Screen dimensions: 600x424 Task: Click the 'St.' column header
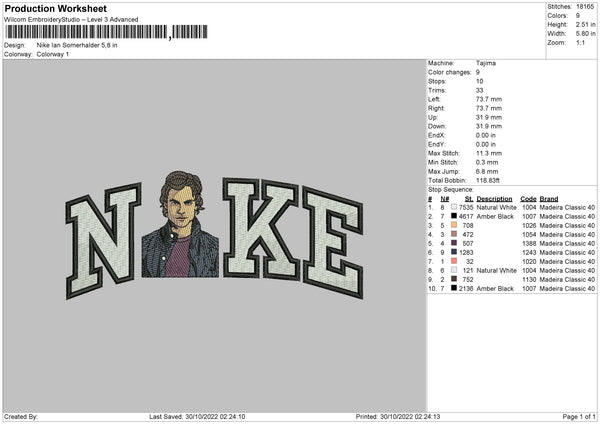469,199
